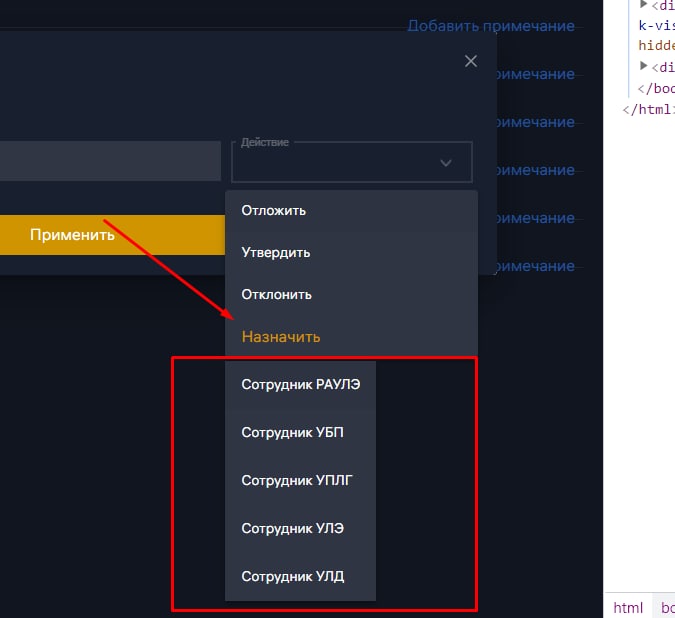Choose Утвердить from the action list
The width and height of the screenshot is (675, 618).
351,253
